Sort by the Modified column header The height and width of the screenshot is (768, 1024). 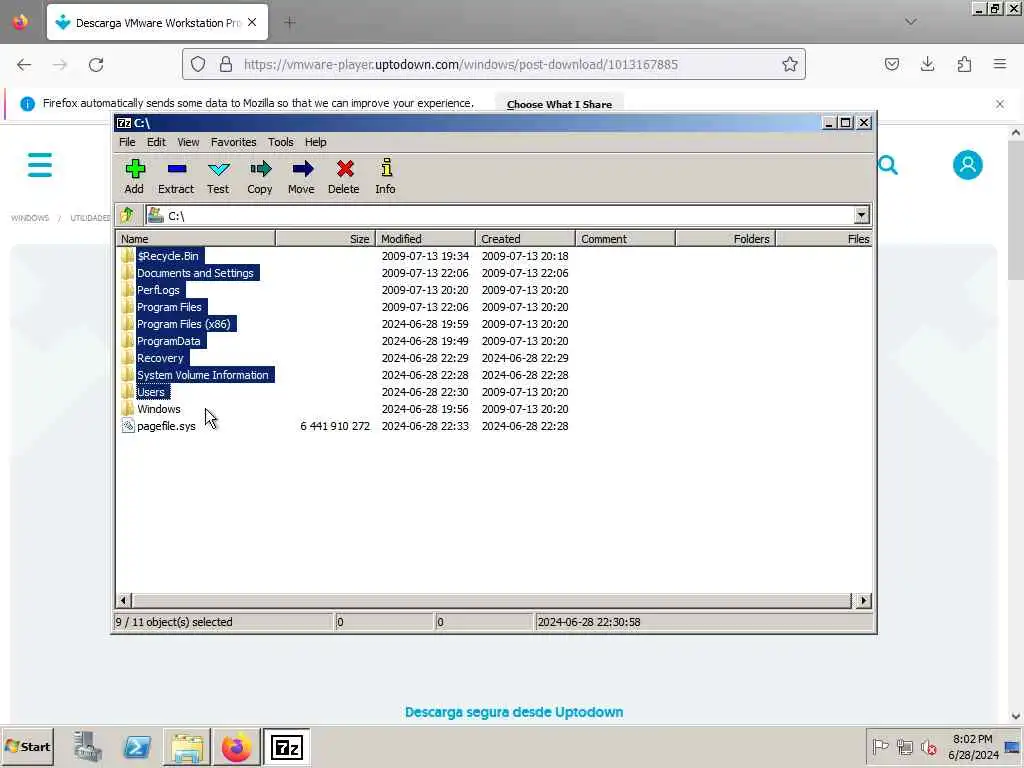point(425,238)
